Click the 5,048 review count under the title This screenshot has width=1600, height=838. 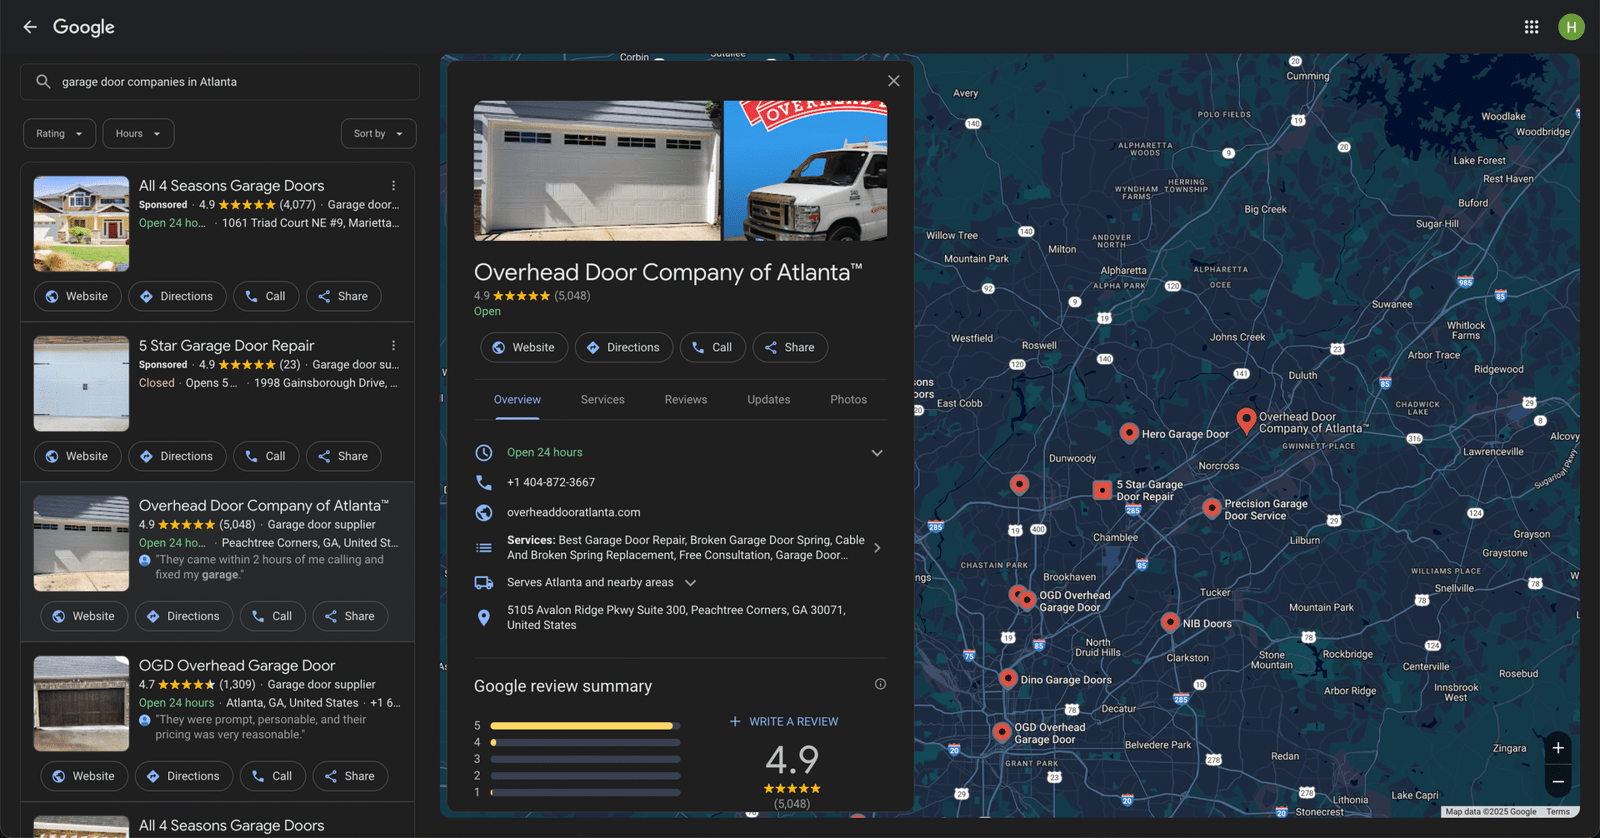click(x=572, y=296)
